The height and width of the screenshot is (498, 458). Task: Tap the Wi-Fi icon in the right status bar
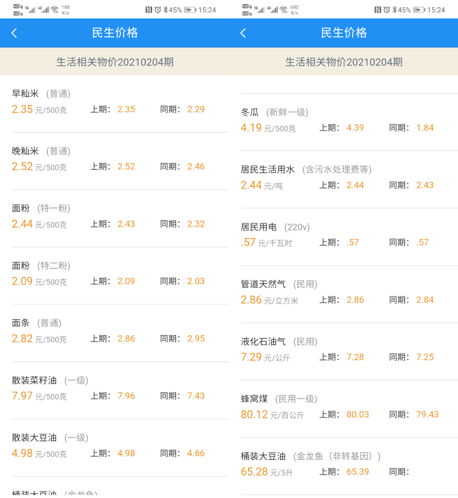(x=283, y=10)
